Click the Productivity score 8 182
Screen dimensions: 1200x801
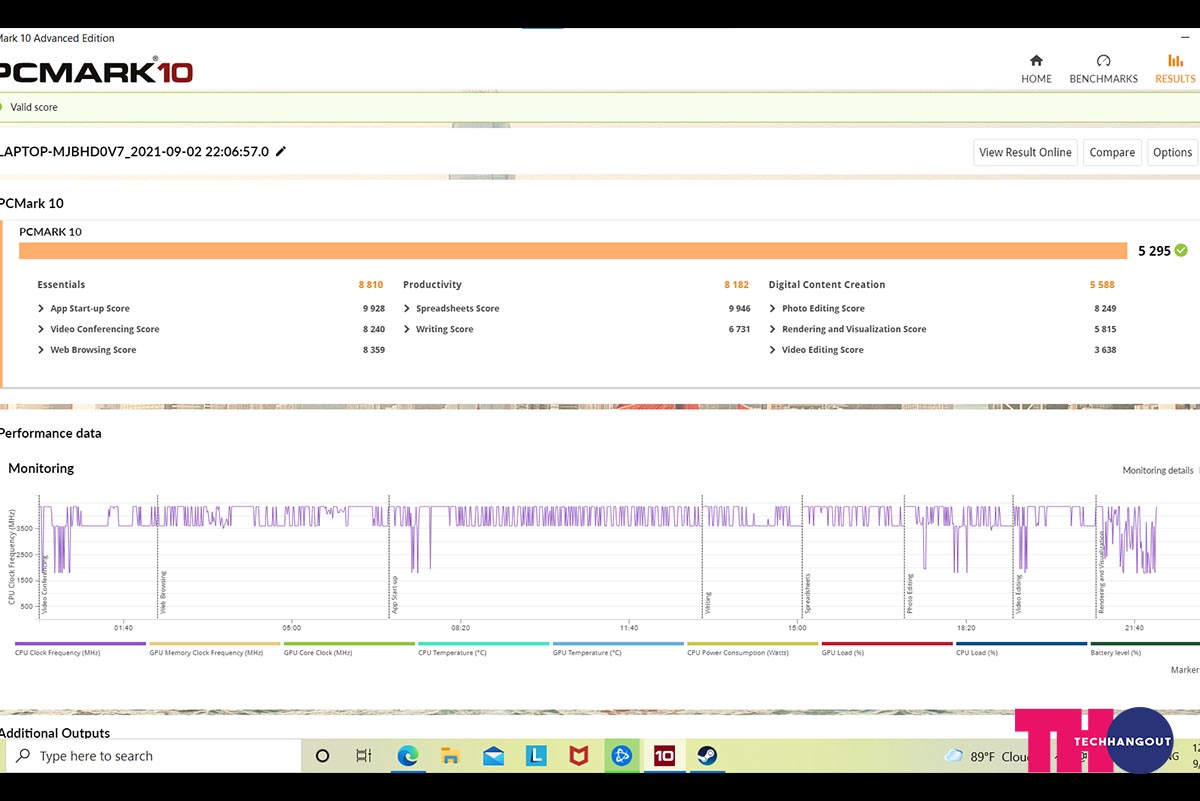coord(737,285)
